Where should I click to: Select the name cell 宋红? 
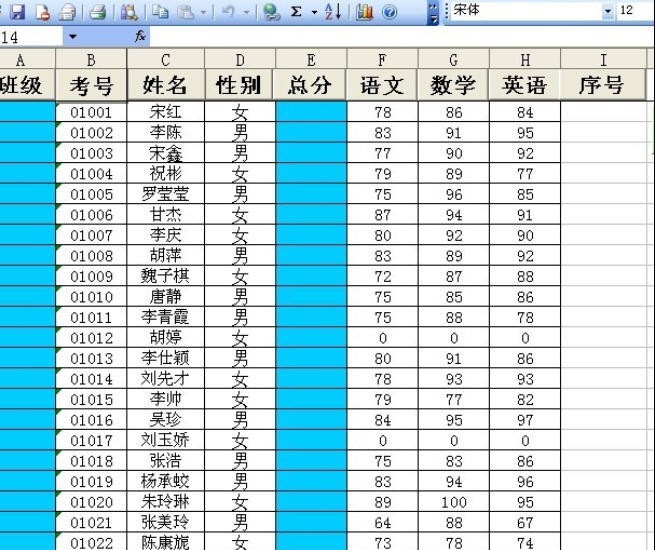point(166,112)
